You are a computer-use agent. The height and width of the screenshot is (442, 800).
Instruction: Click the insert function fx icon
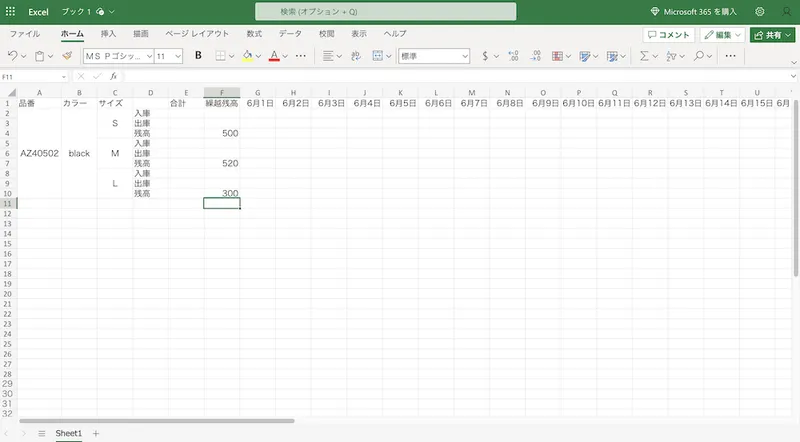[x=113, y=77]
